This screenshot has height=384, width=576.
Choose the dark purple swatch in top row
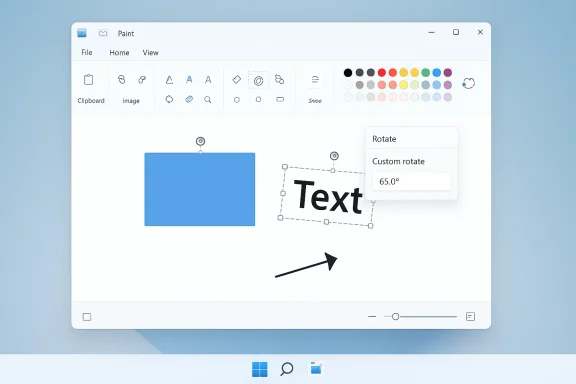coord(447,73)
